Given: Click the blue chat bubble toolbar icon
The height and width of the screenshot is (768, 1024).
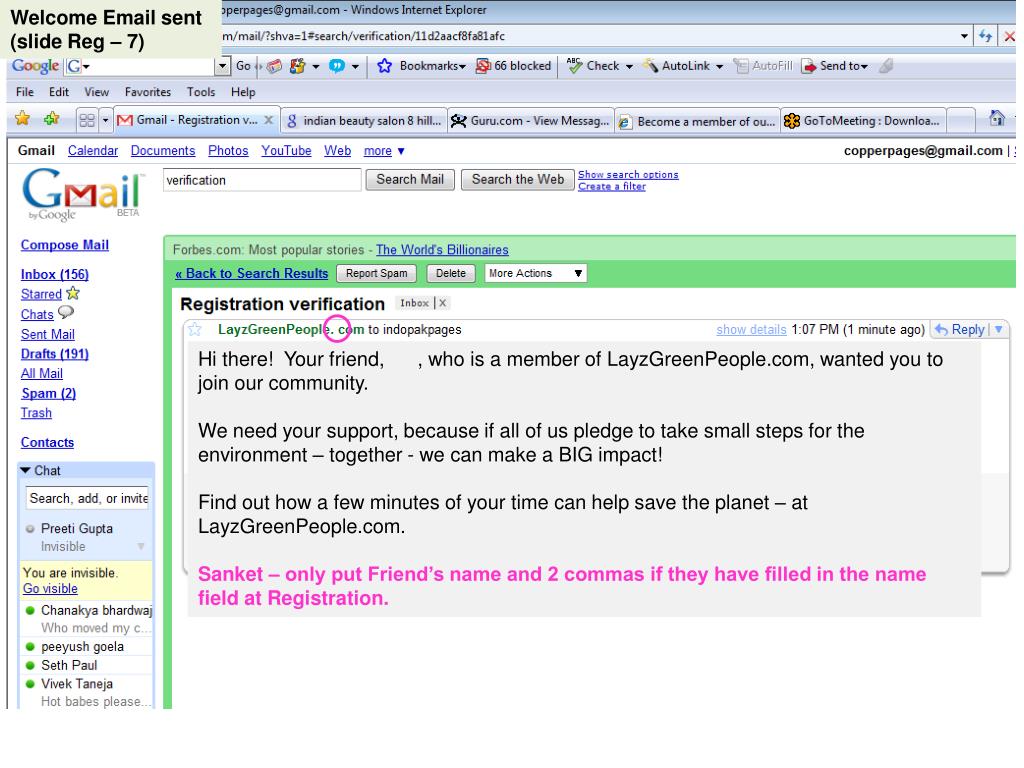Looking at the screenshot, I should click(336, 66).
